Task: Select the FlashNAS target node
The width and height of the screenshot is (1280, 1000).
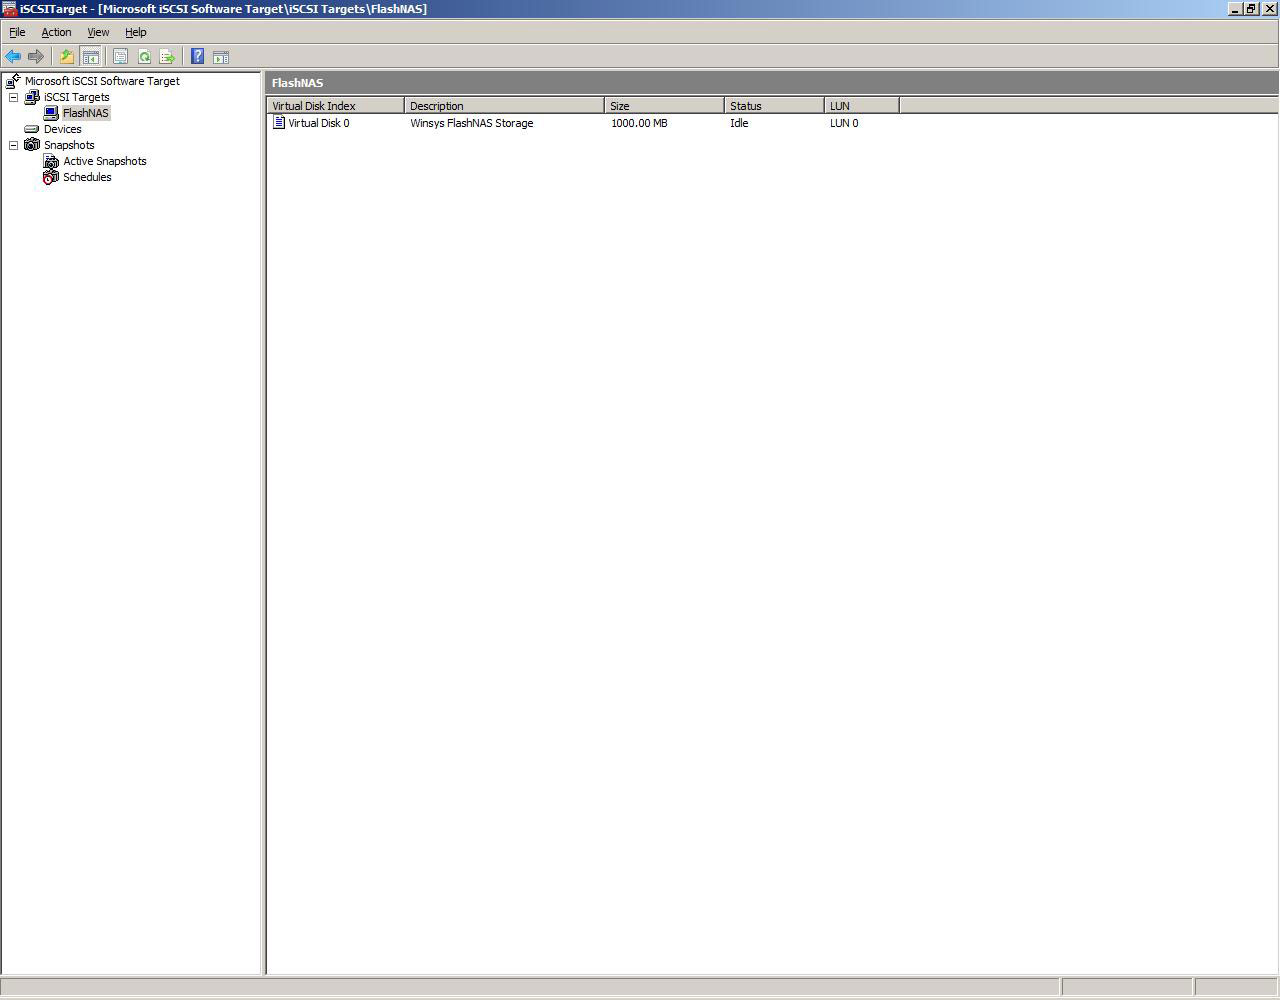Action: (85, 113)
